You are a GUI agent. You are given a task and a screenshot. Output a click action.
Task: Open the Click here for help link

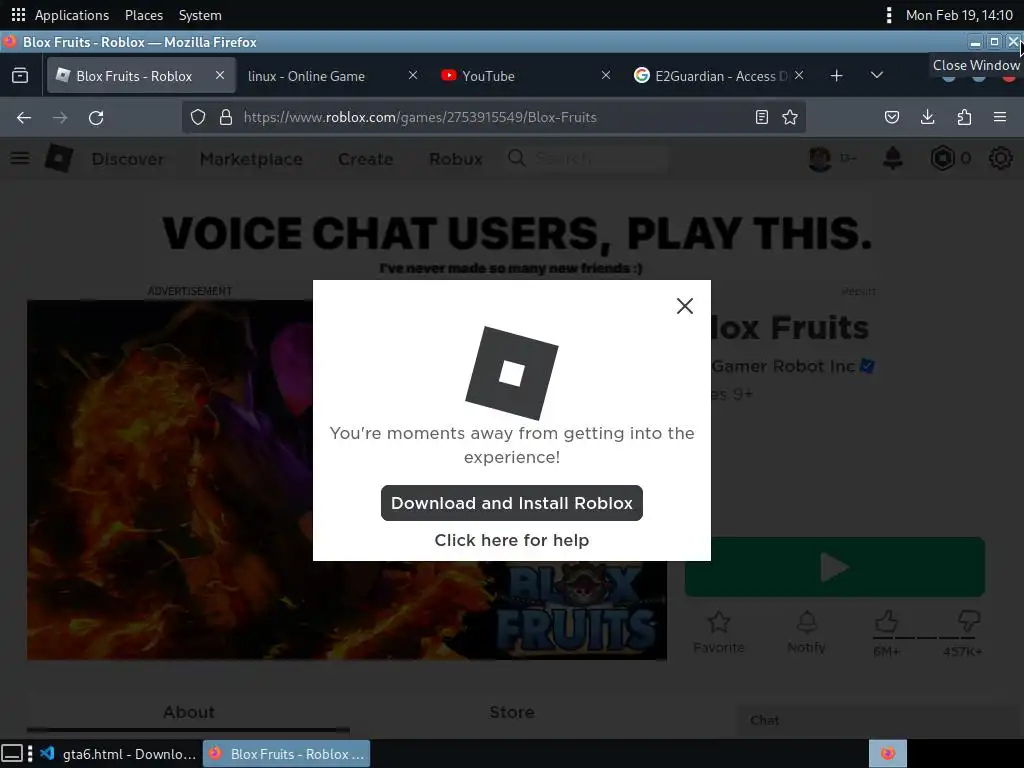(511, 540)
